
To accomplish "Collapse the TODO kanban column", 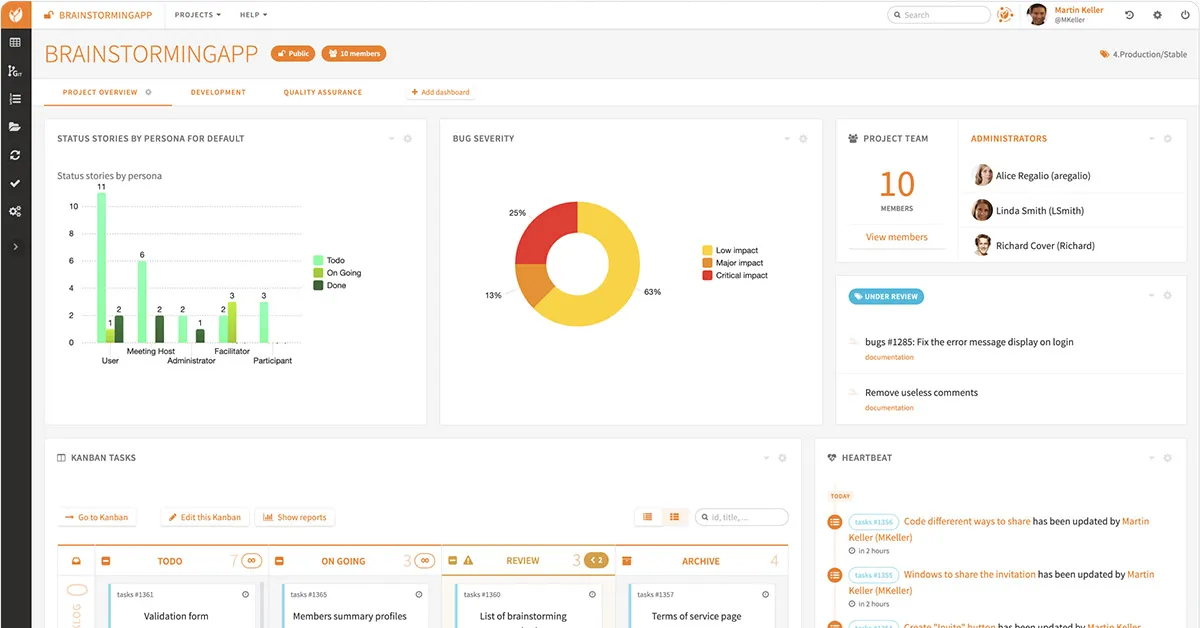I will (106, 561).
